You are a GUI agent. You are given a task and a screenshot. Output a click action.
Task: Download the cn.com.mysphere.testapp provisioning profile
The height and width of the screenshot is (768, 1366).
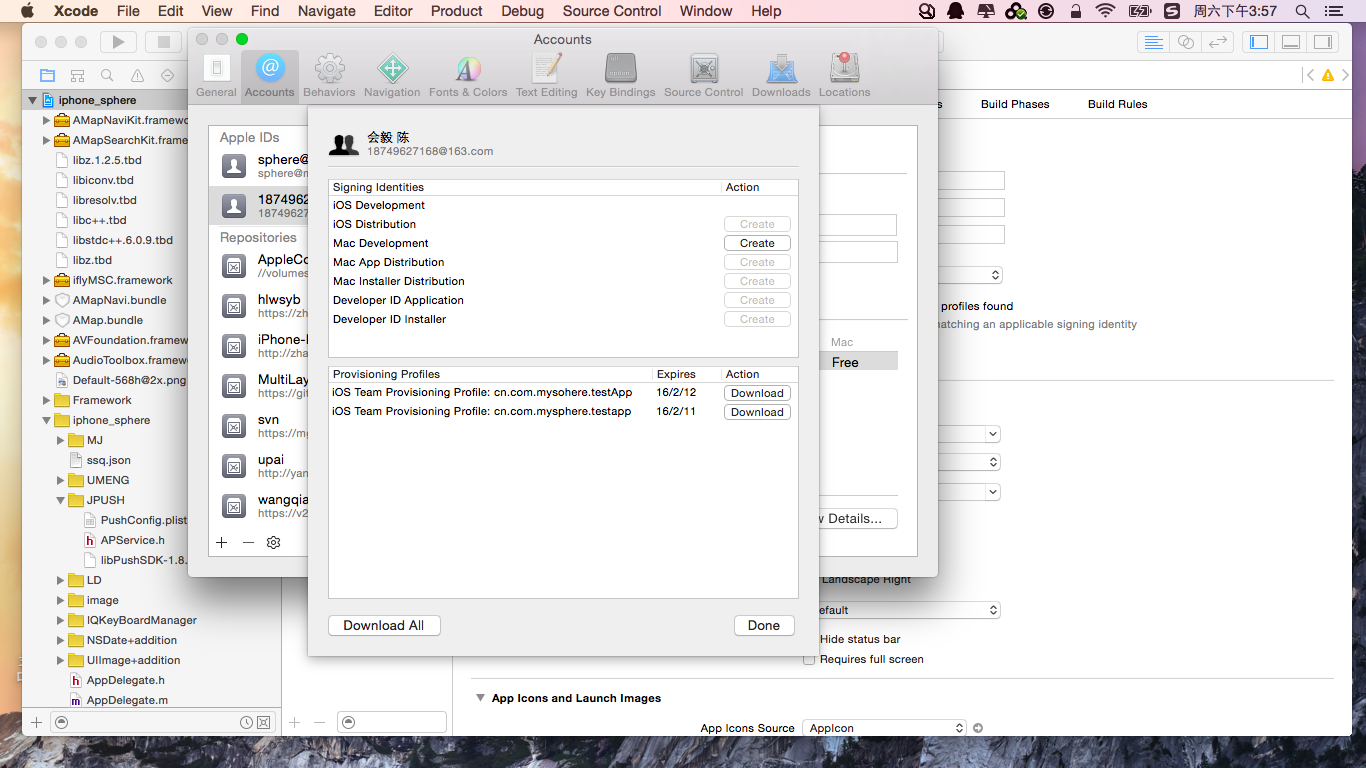757,412
